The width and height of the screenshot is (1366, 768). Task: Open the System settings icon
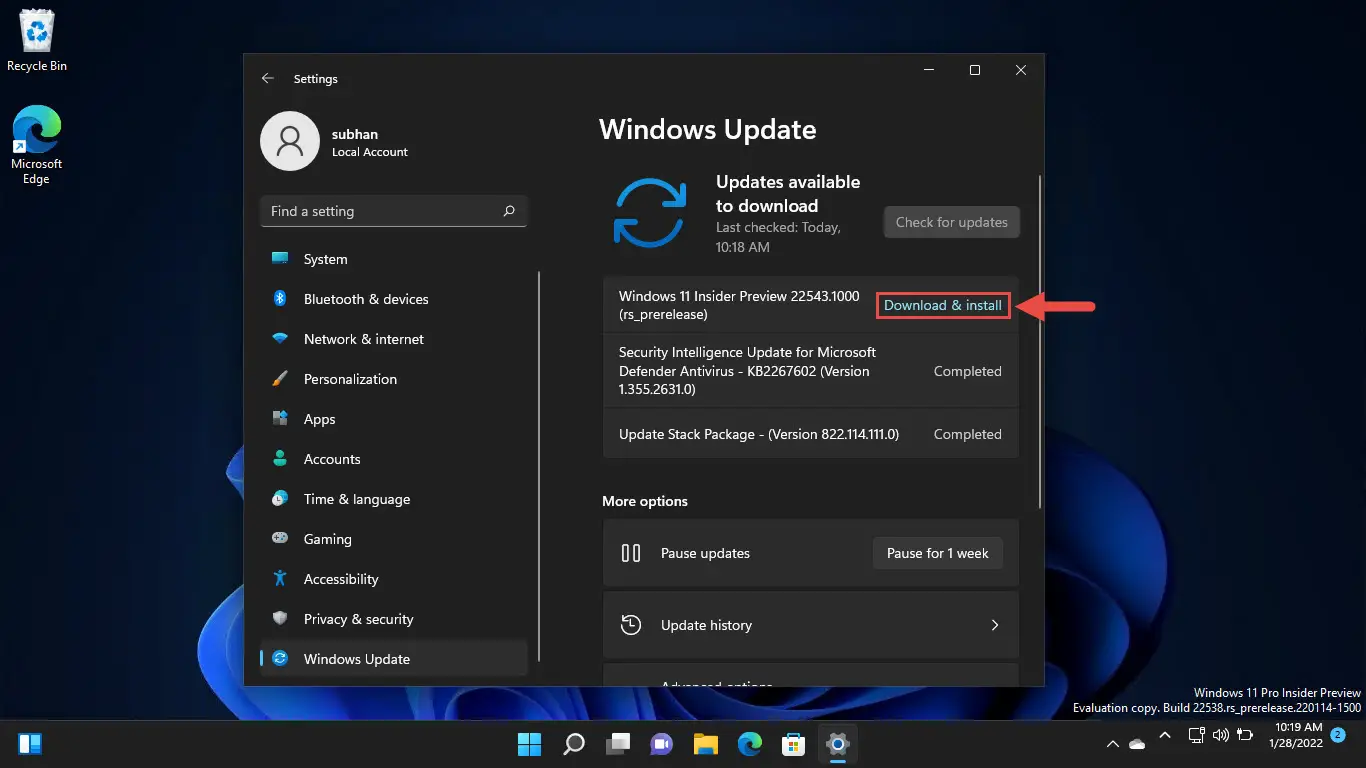280,259
